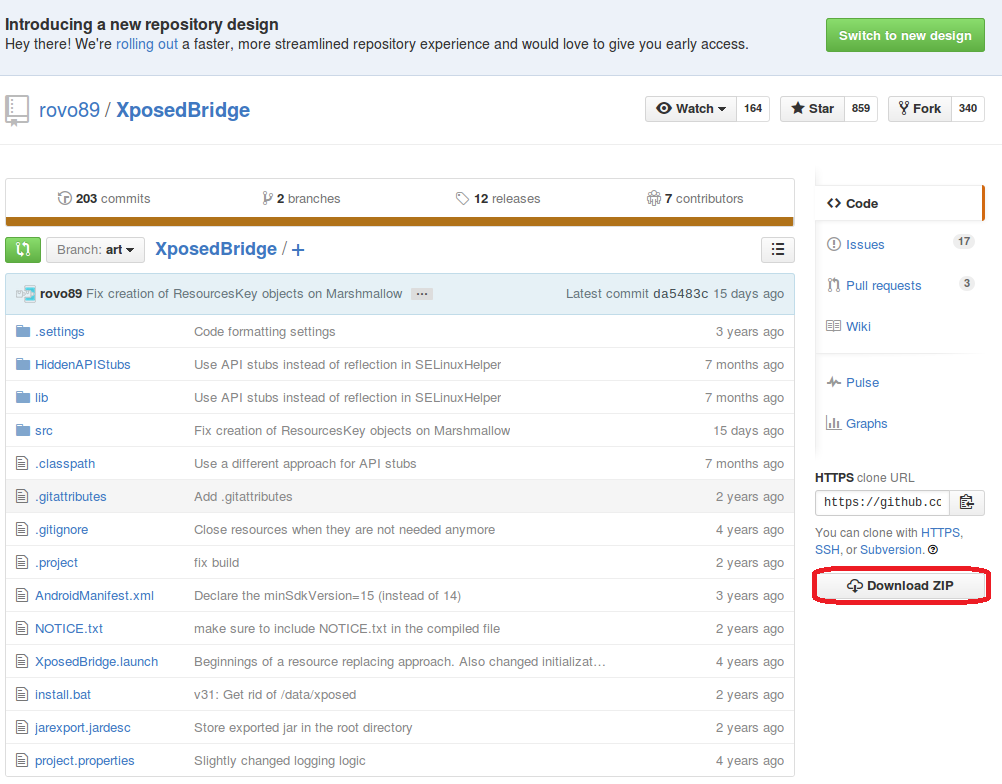The width and height of the screenshot is (1002, 784).
Task: Open the .gitignore file
Action: point(61,530)
